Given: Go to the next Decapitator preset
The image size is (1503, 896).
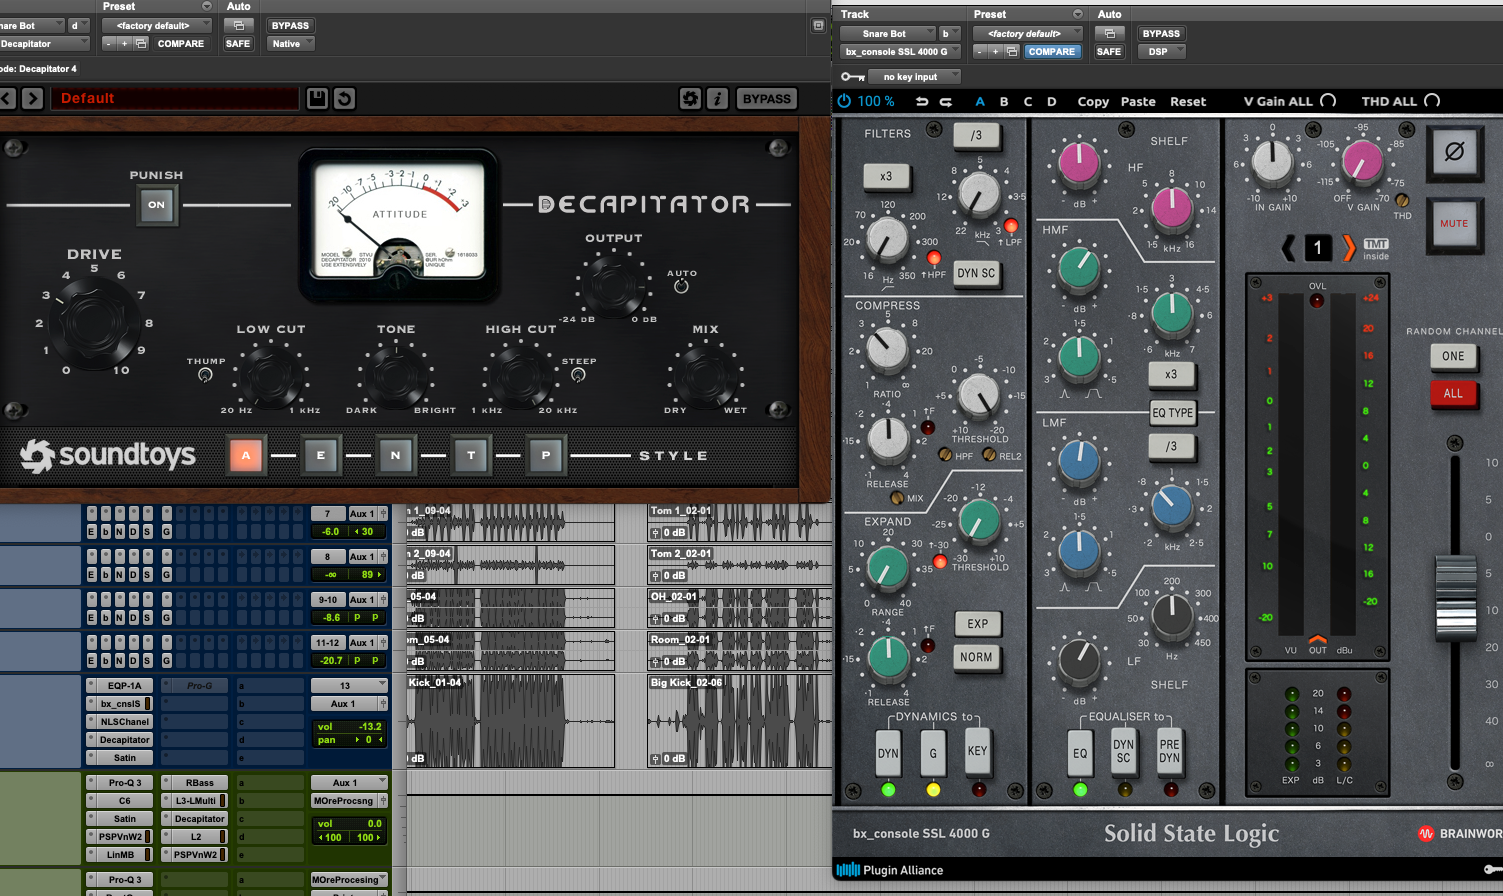Looking at the screenshot, I should click(32, 98).
